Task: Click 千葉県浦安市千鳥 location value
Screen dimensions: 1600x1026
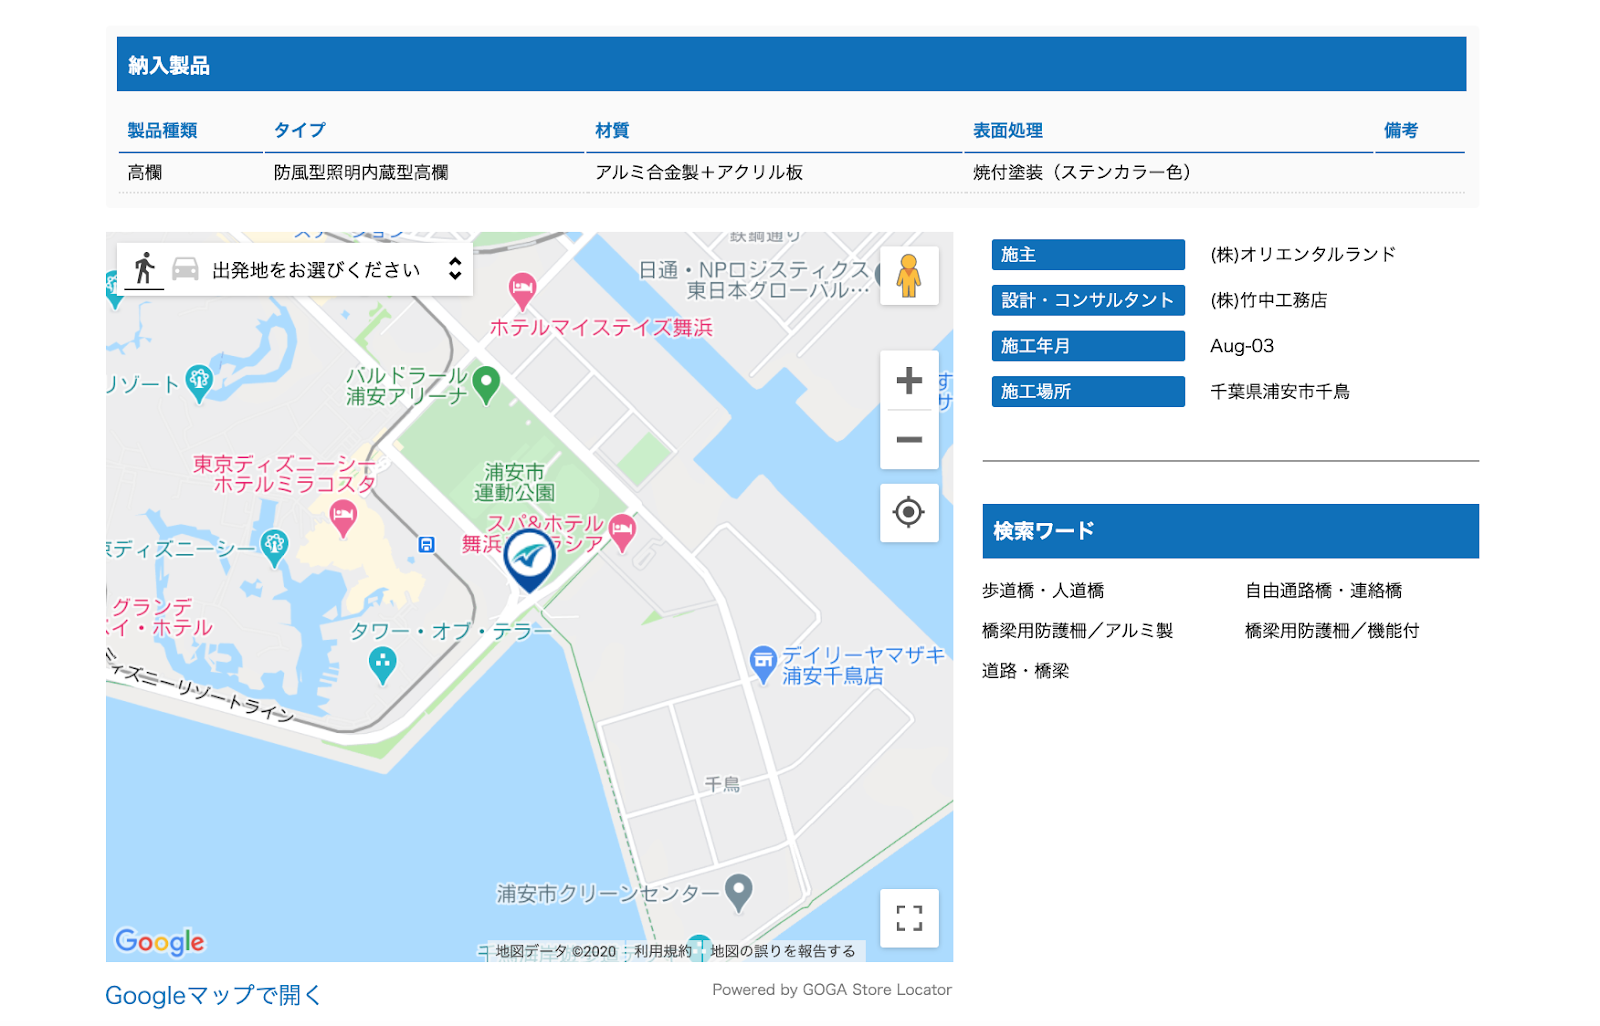Action: coord(1280,391)
